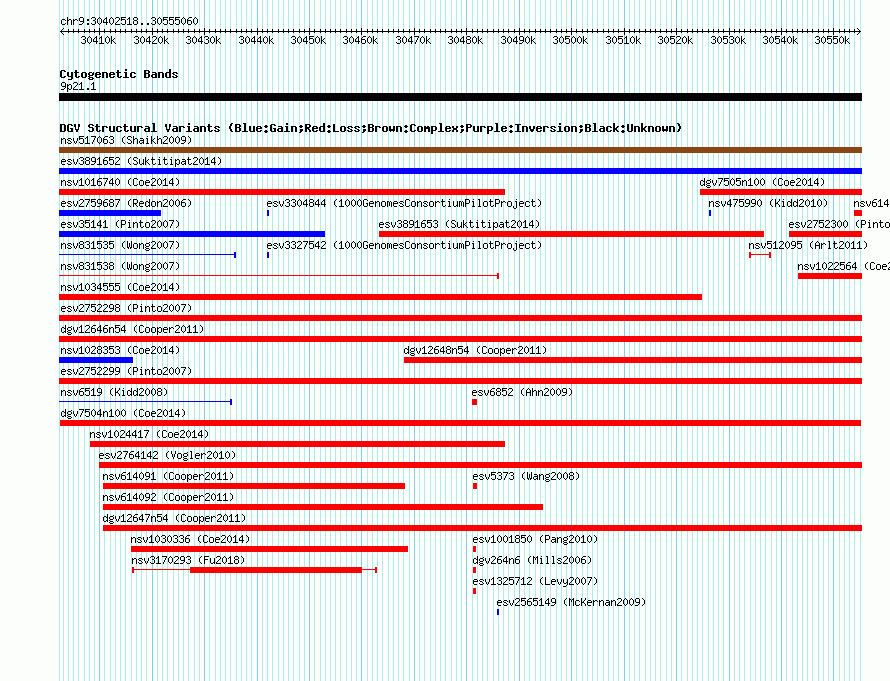This screenshot has height=681, width=890.
Task: Open nsv3170293 (Fu2018) label
Action: 188,560
